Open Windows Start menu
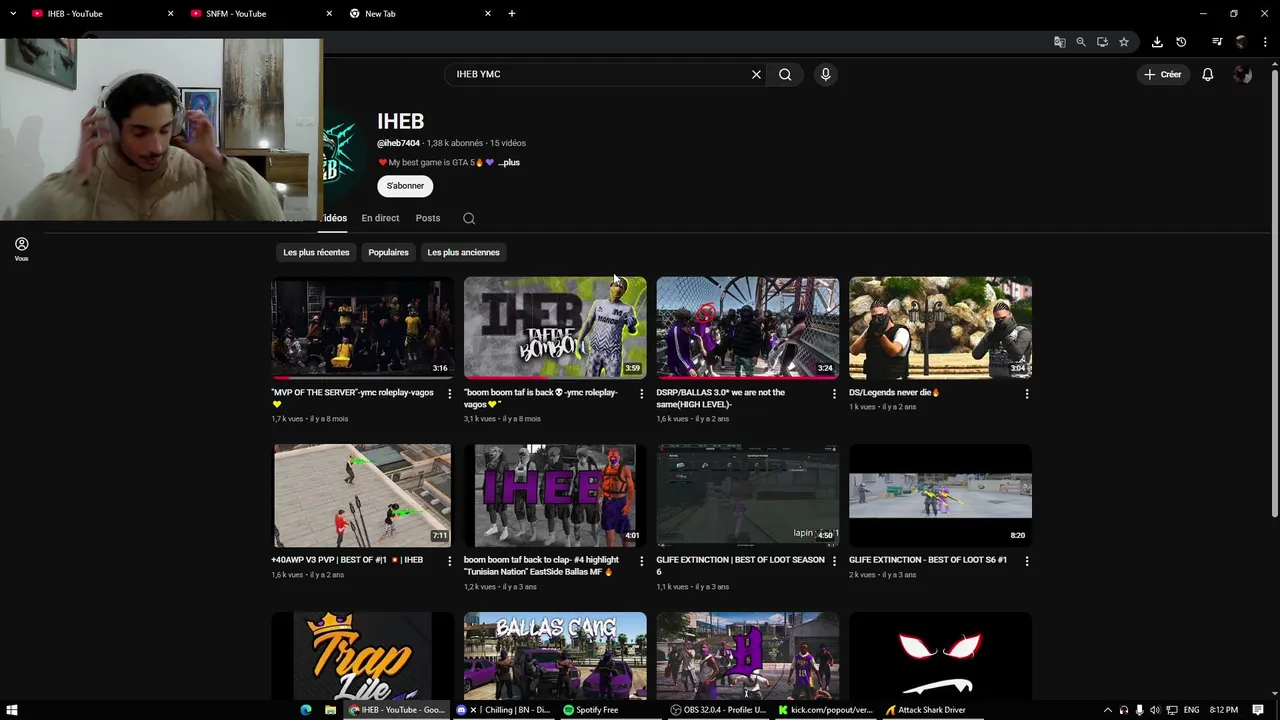The height and width of the screenshot is (720, 1280). [12, 710]
